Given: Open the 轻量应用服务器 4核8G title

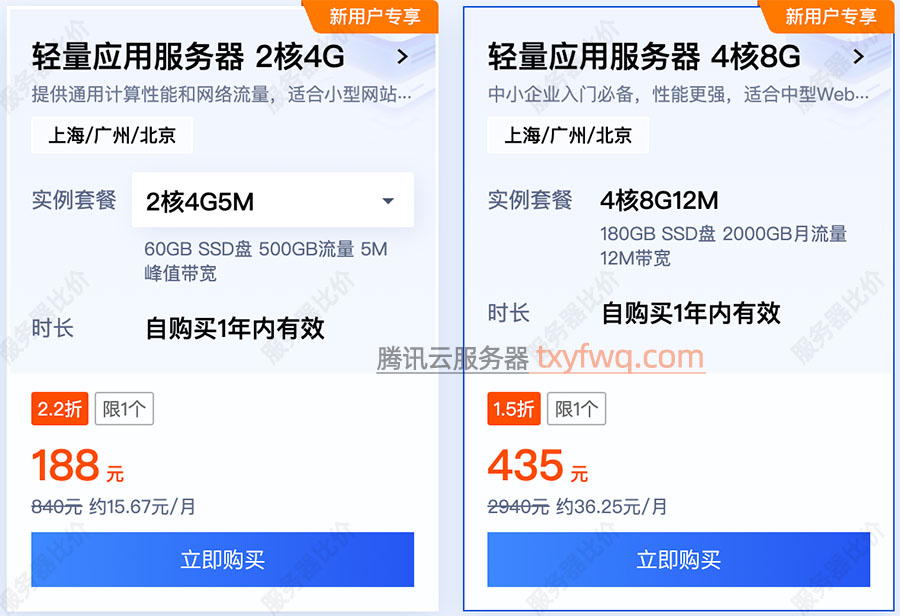Looking at the screenshot, I should [x=644, y=57].
